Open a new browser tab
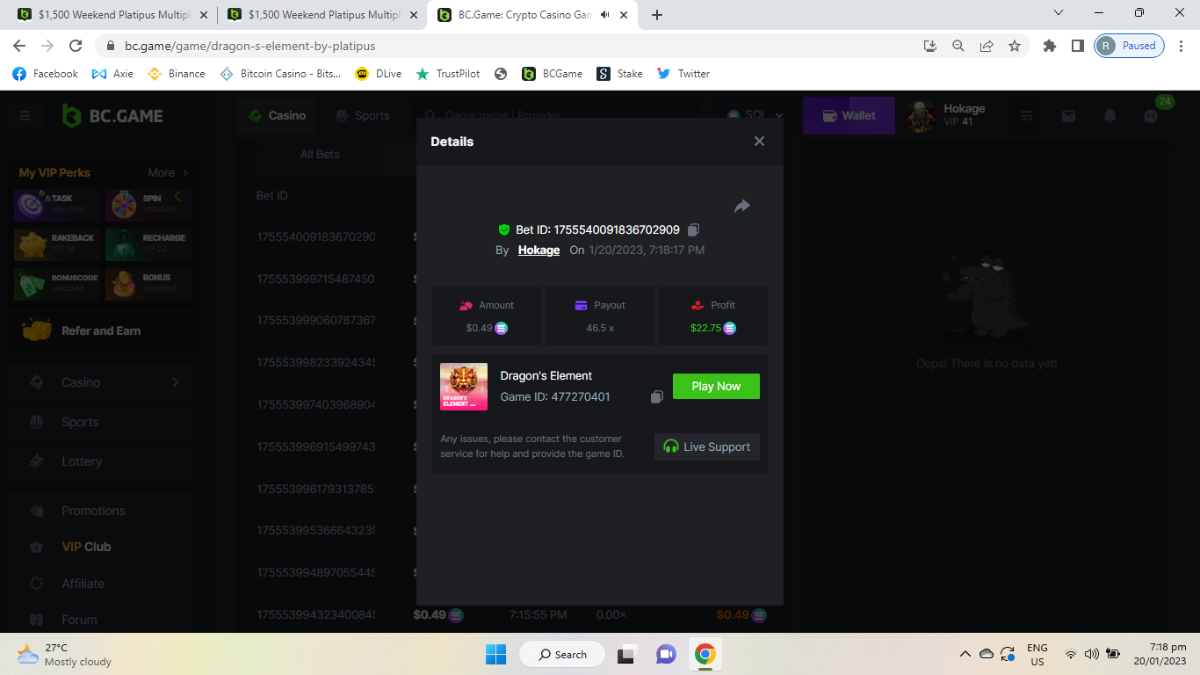Viewport: 1200px width, 675px height. [x=657, y=15]
